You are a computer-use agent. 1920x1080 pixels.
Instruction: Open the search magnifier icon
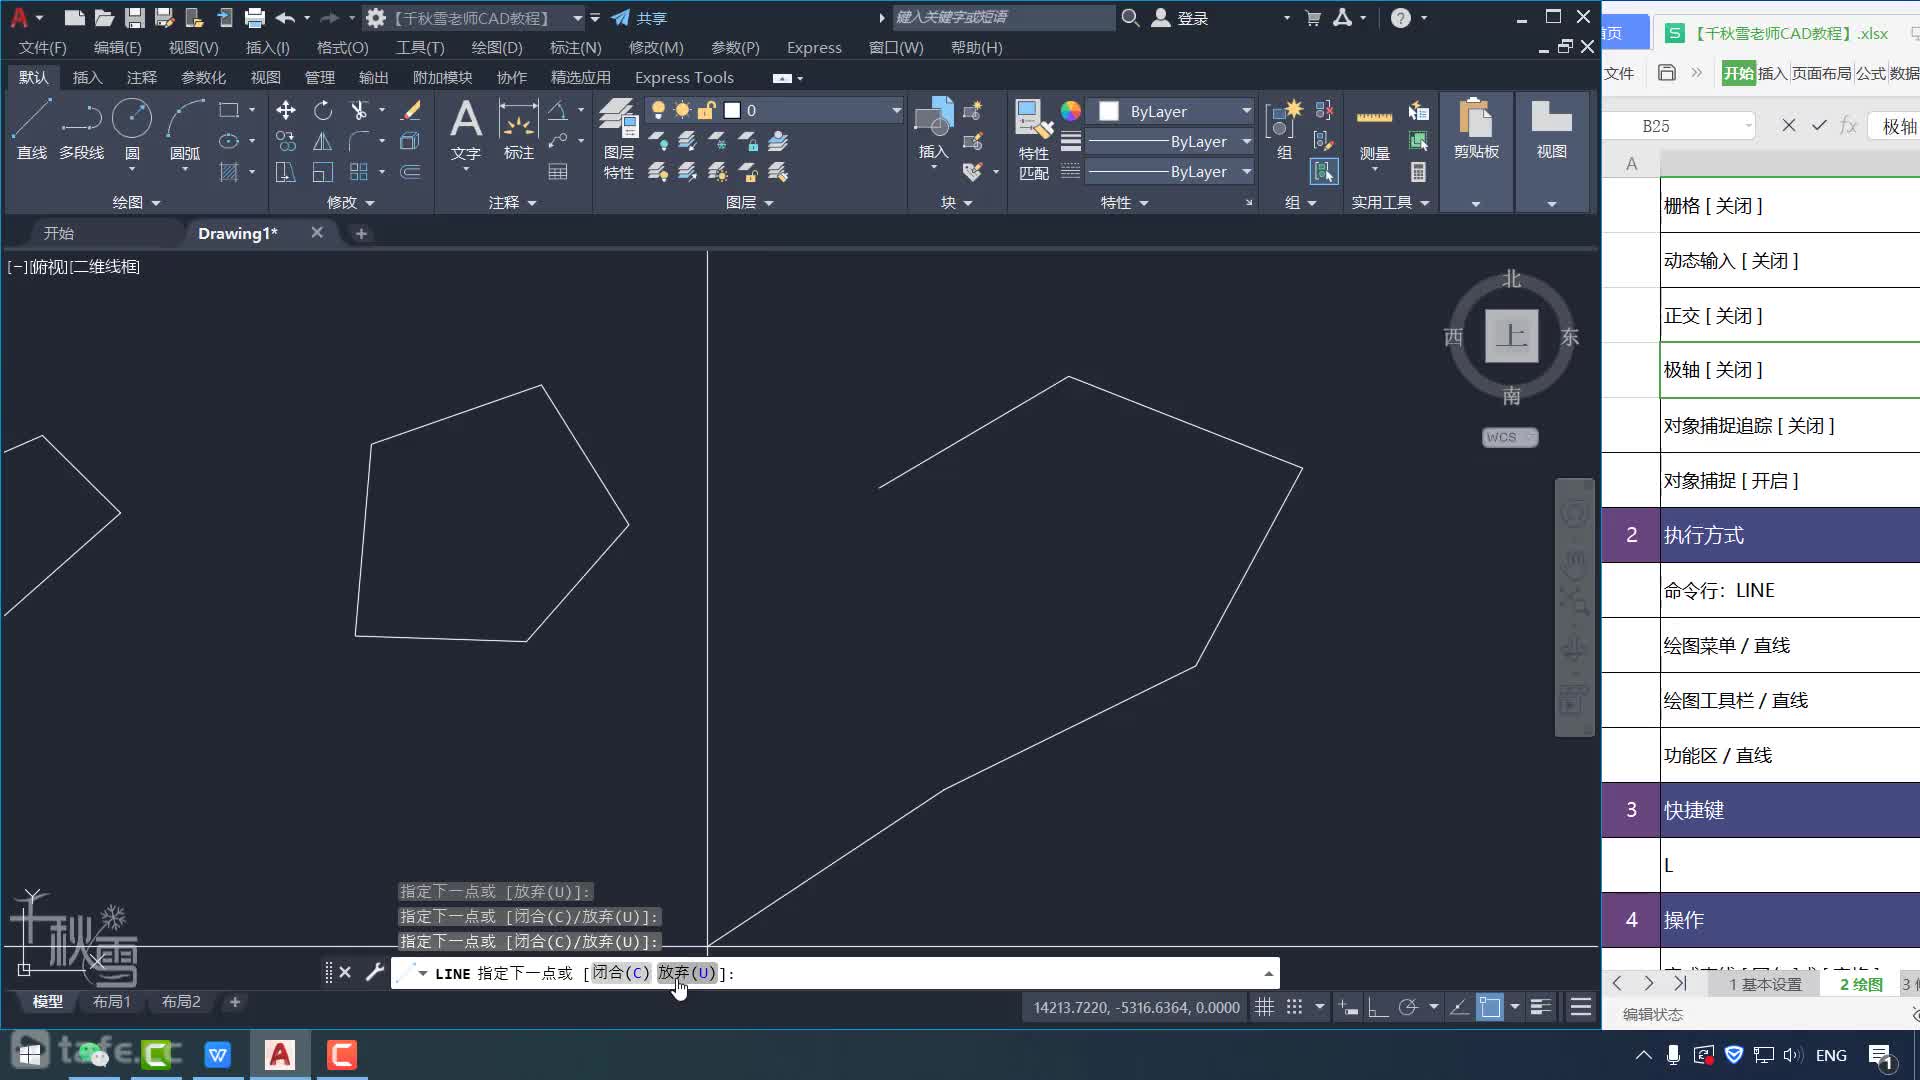point(1130,18)
